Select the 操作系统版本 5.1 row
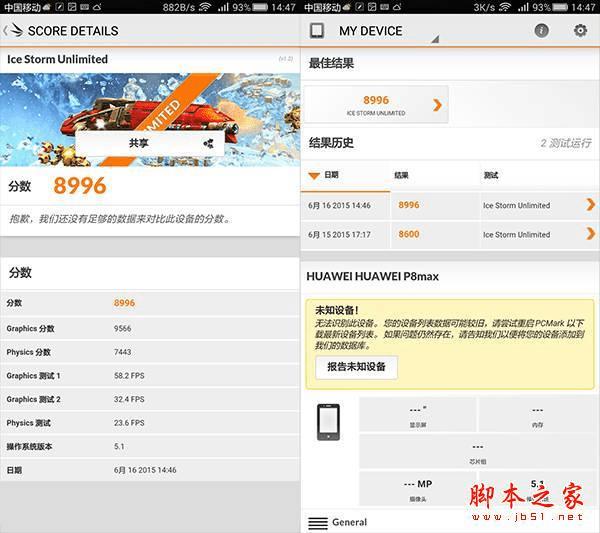 point(150,447)
